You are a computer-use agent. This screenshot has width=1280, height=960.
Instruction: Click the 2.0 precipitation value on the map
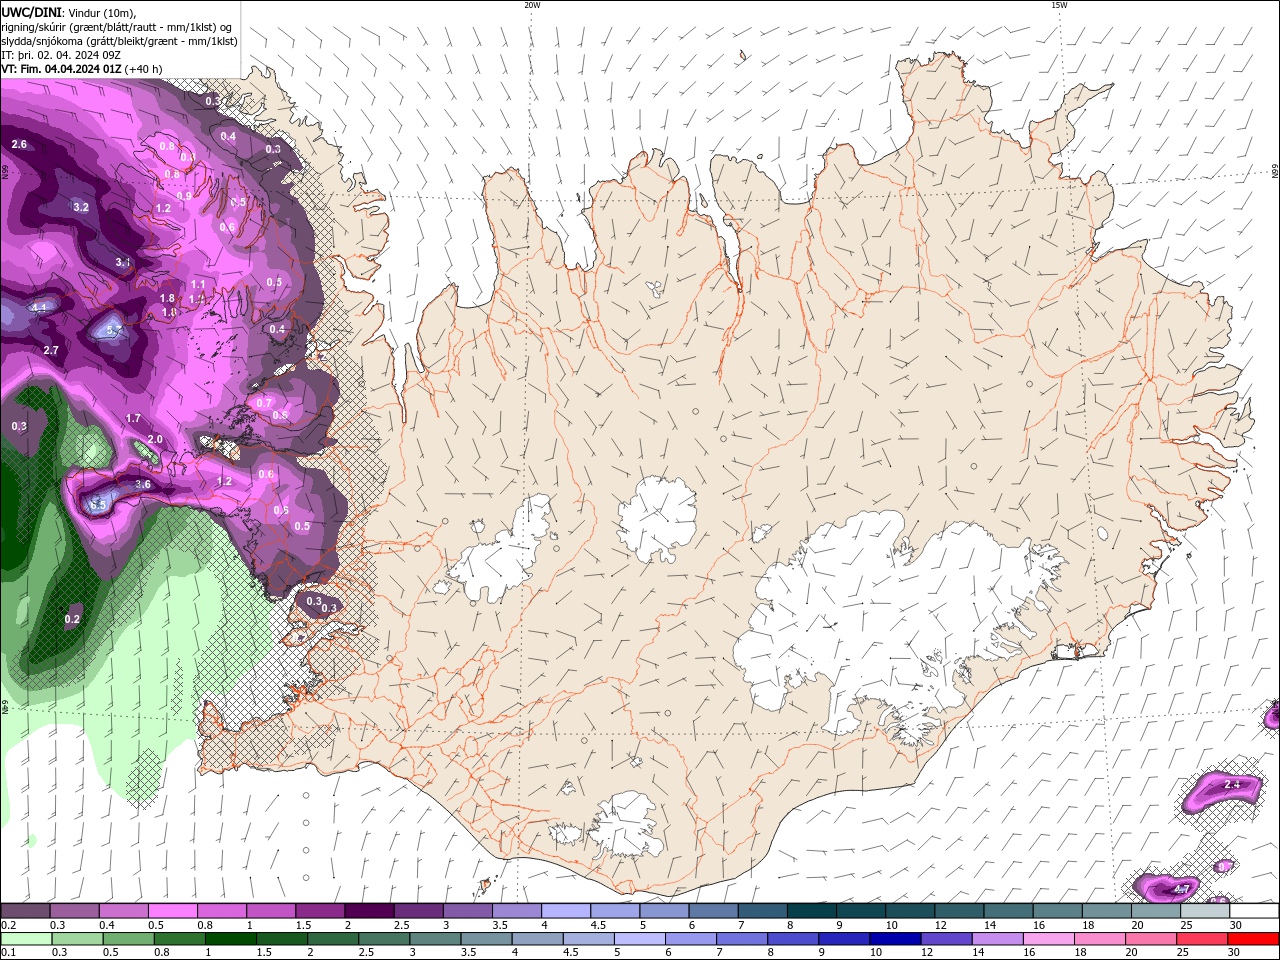[x=155, y=440]
